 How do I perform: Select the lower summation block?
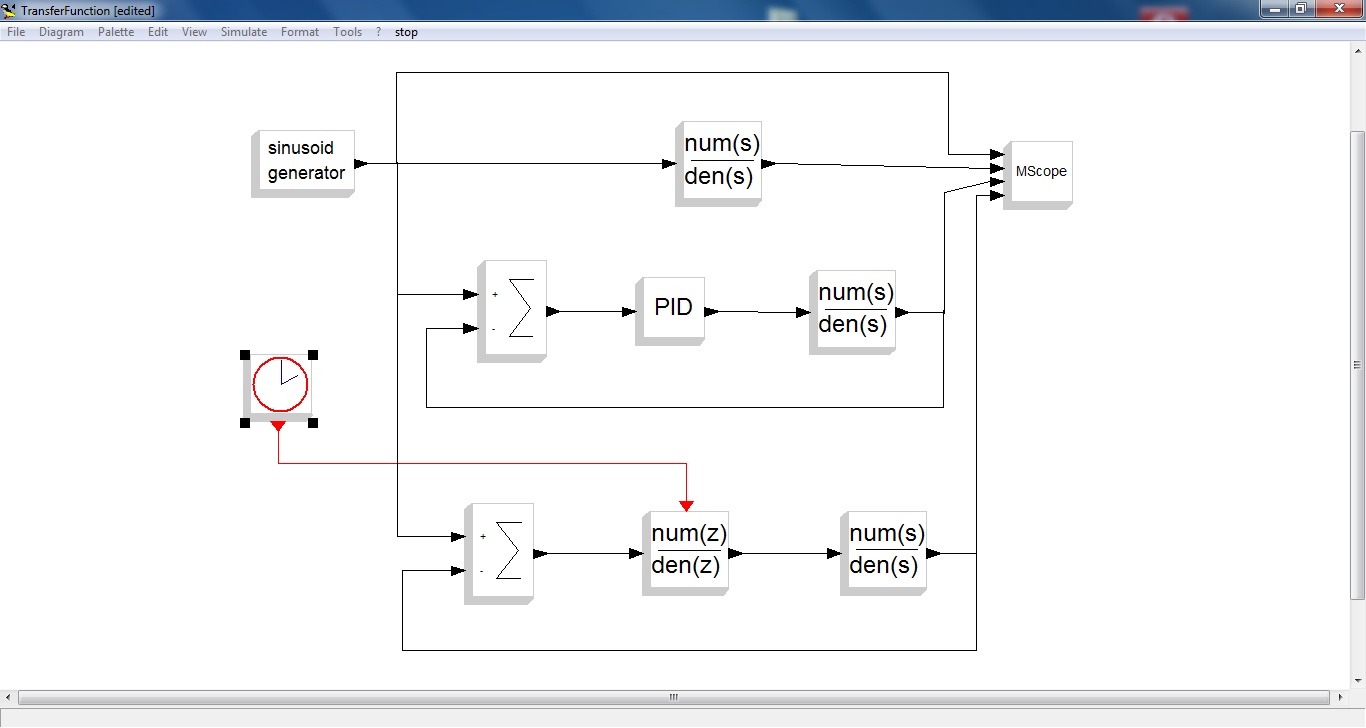click(502, 551)
